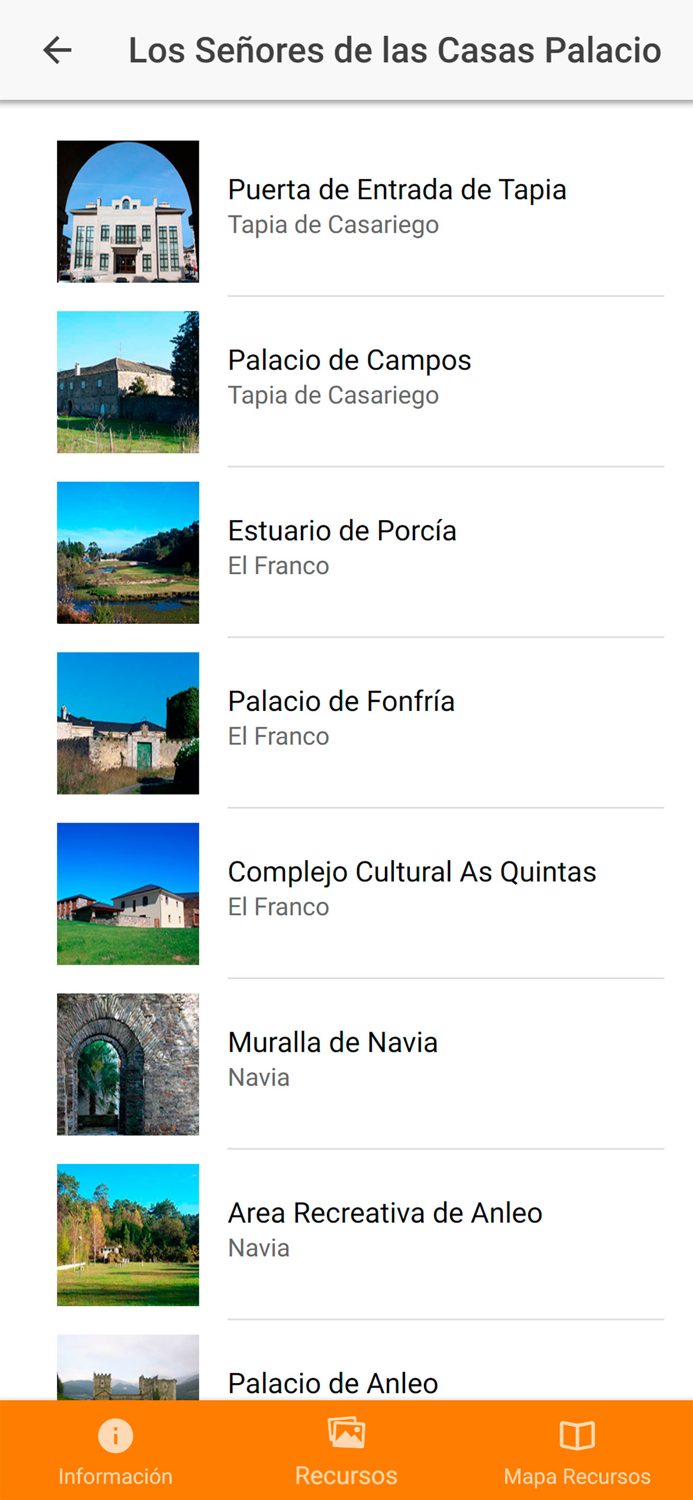The image size is (693, 1500).
Task: Tap the Puerta de Entrada de Tapia thumbnail
Action: coord(128,211)
